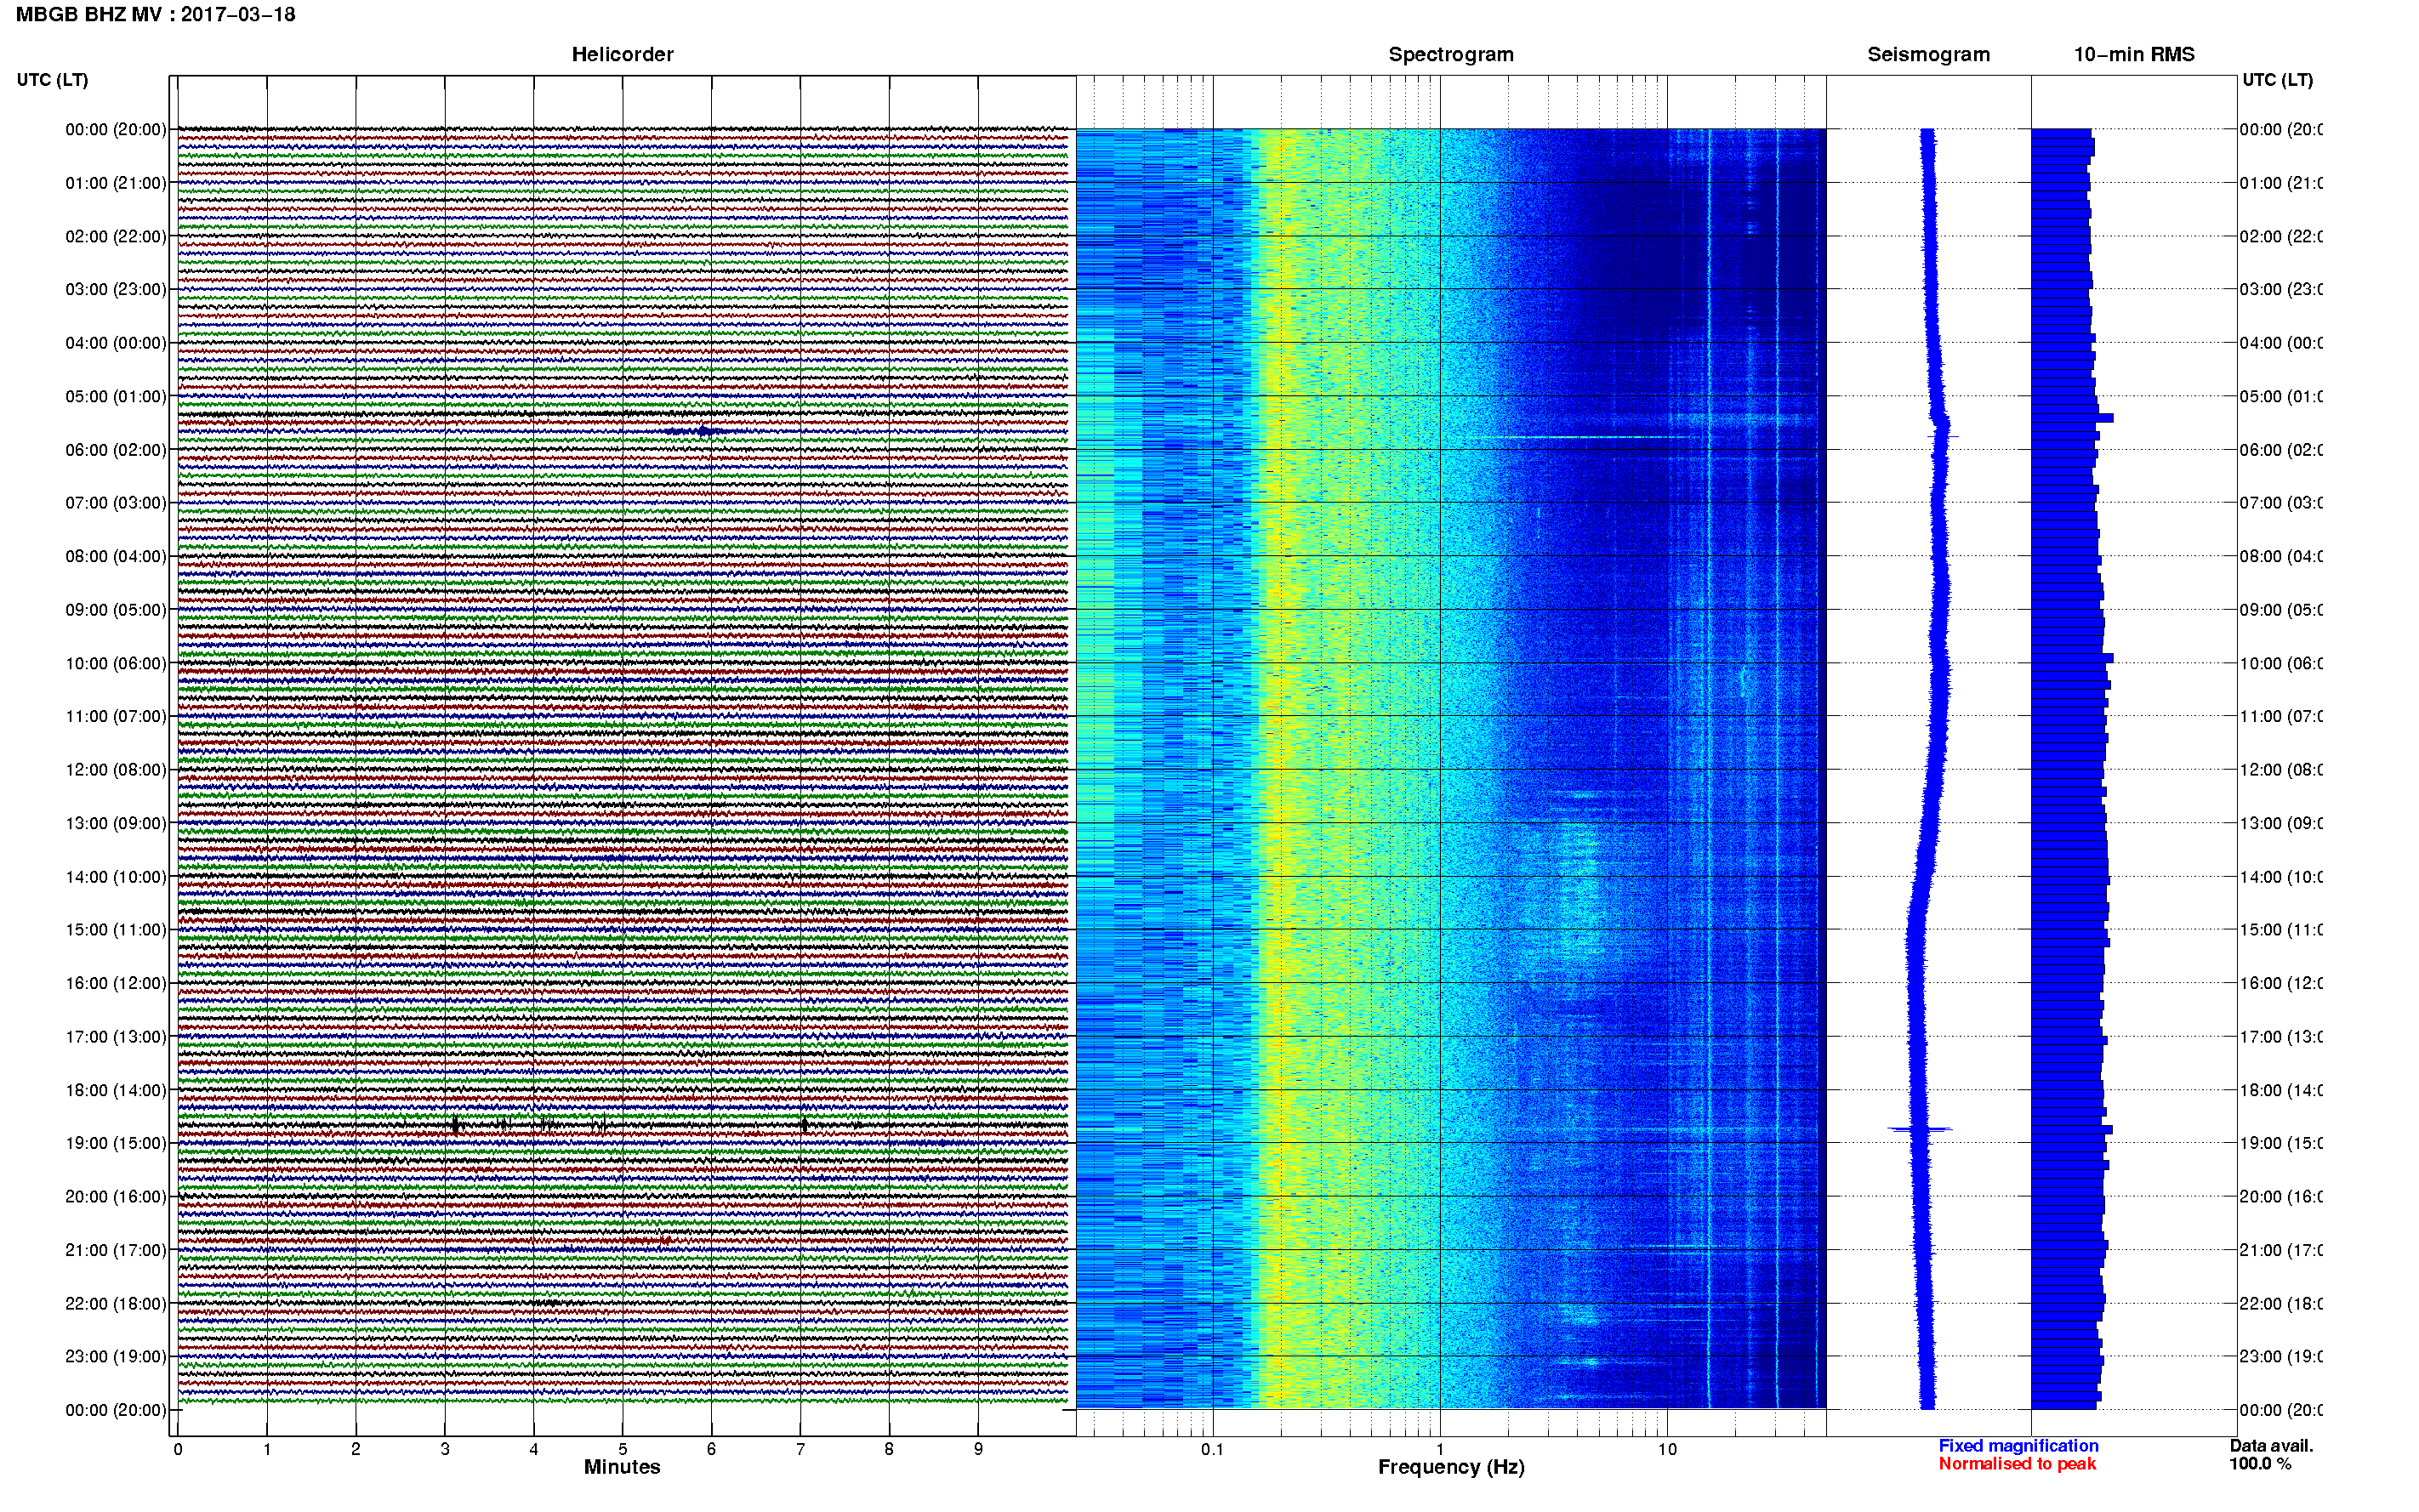Viewport: 2419px width, 1512px height.
Task: Click the left time label '12:00 (08:00)'
Action: pos(116,770)
